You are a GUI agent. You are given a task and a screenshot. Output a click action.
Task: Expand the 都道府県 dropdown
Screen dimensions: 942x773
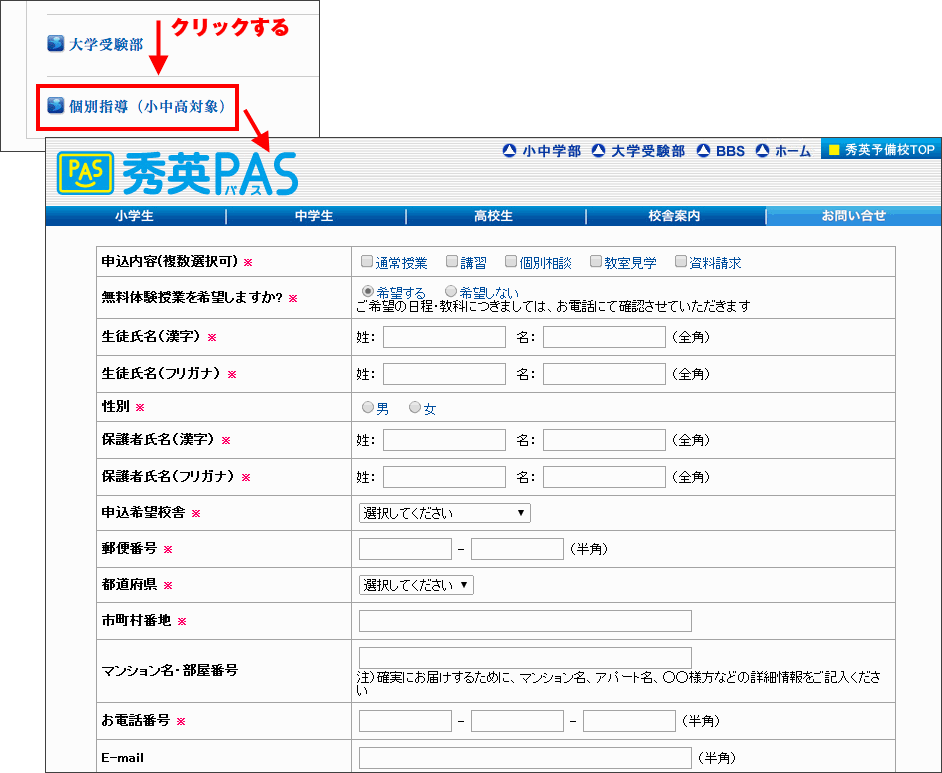click(x=416, y=585)
